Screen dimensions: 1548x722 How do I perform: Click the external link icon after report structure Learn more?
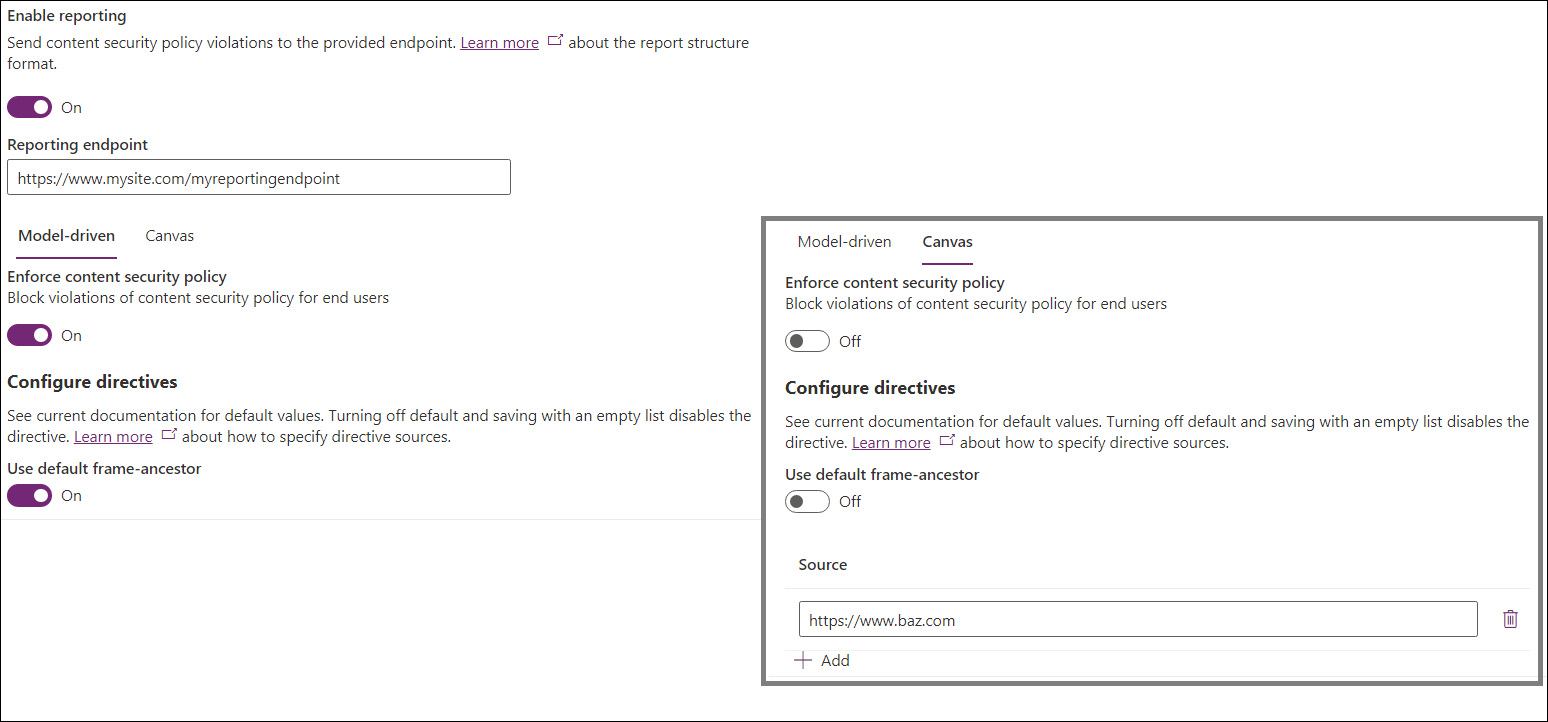tap(555, 41)
